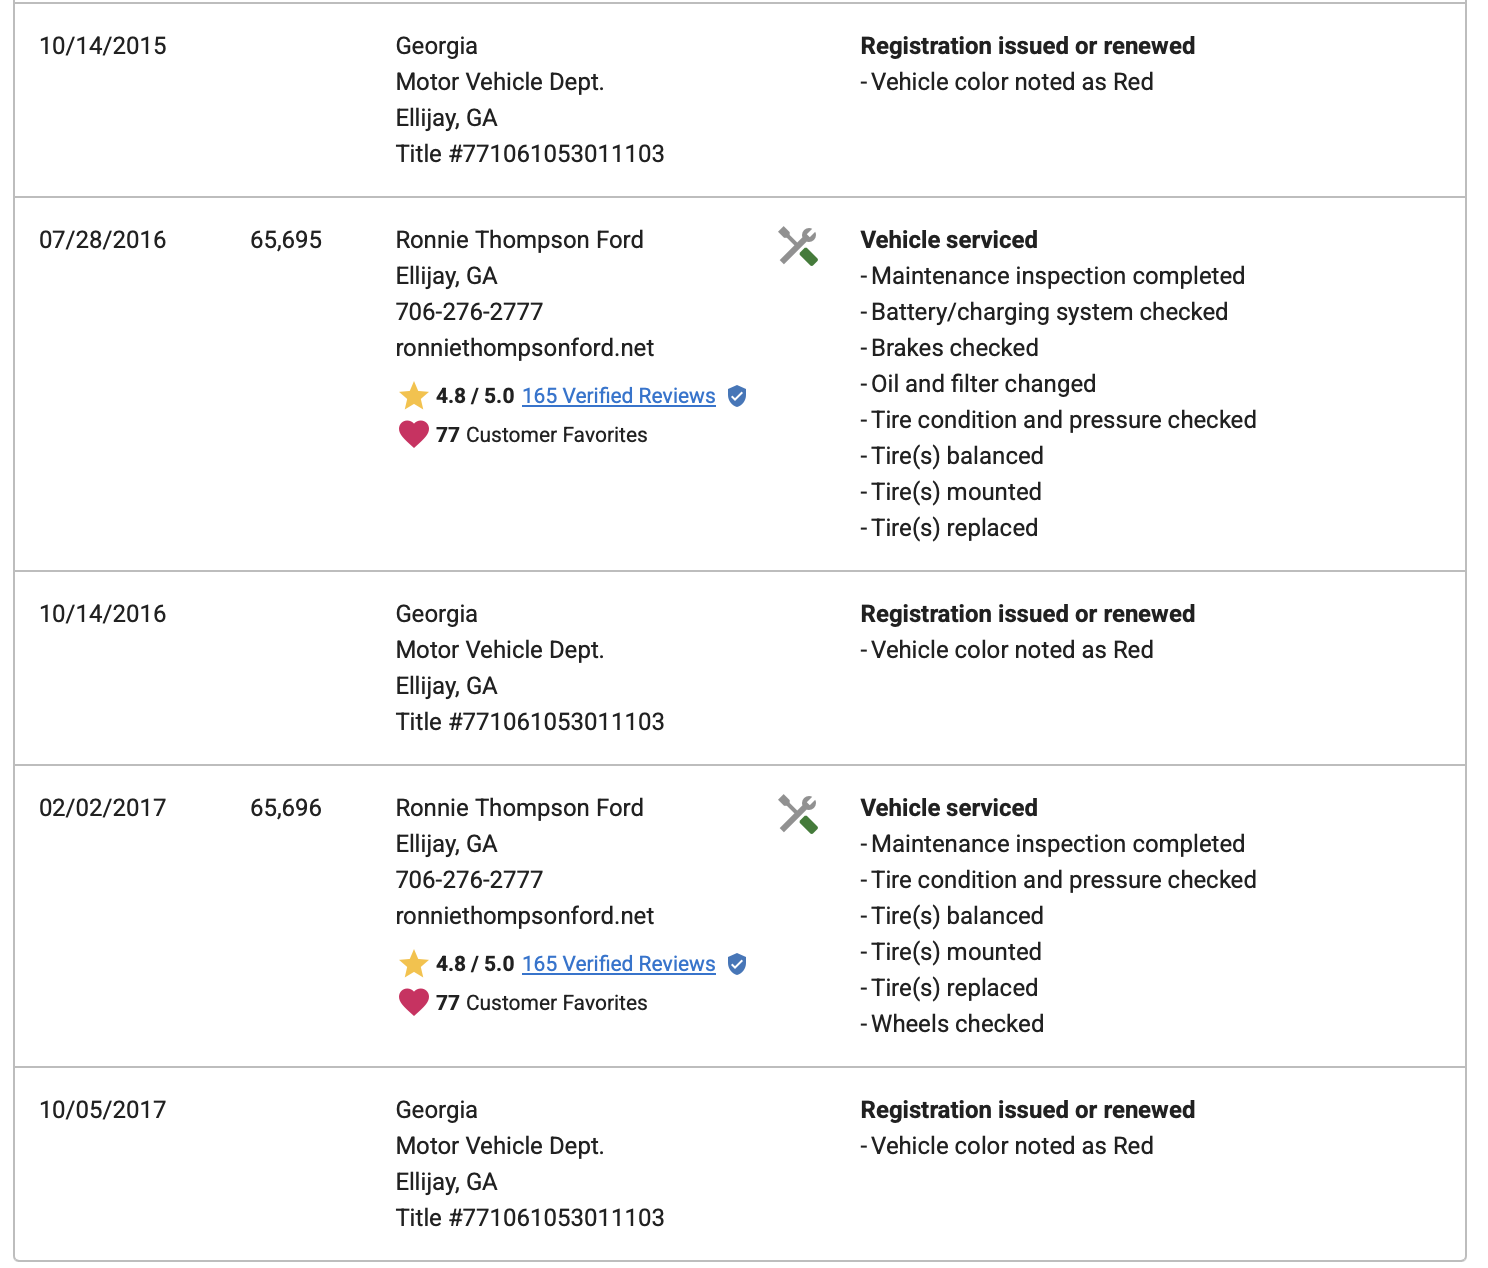Screen dimensions: 1488x1268
Task: Click verified shield badge in 07/28/2016 entry
Action: (x=737, y=396)
